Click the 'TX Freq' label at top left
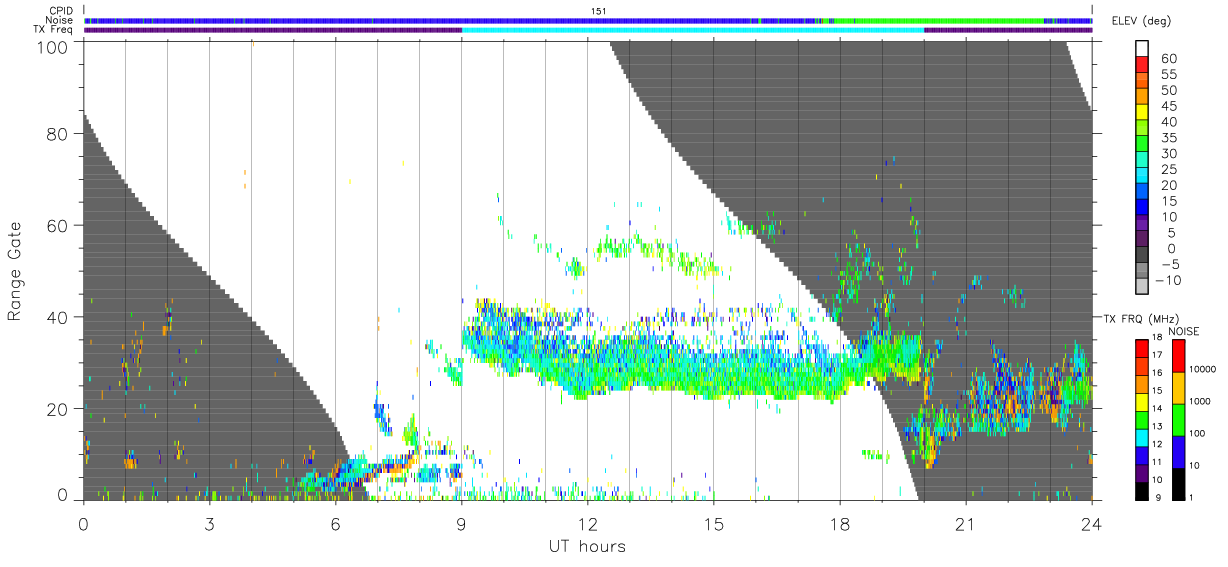 (53, 30)
